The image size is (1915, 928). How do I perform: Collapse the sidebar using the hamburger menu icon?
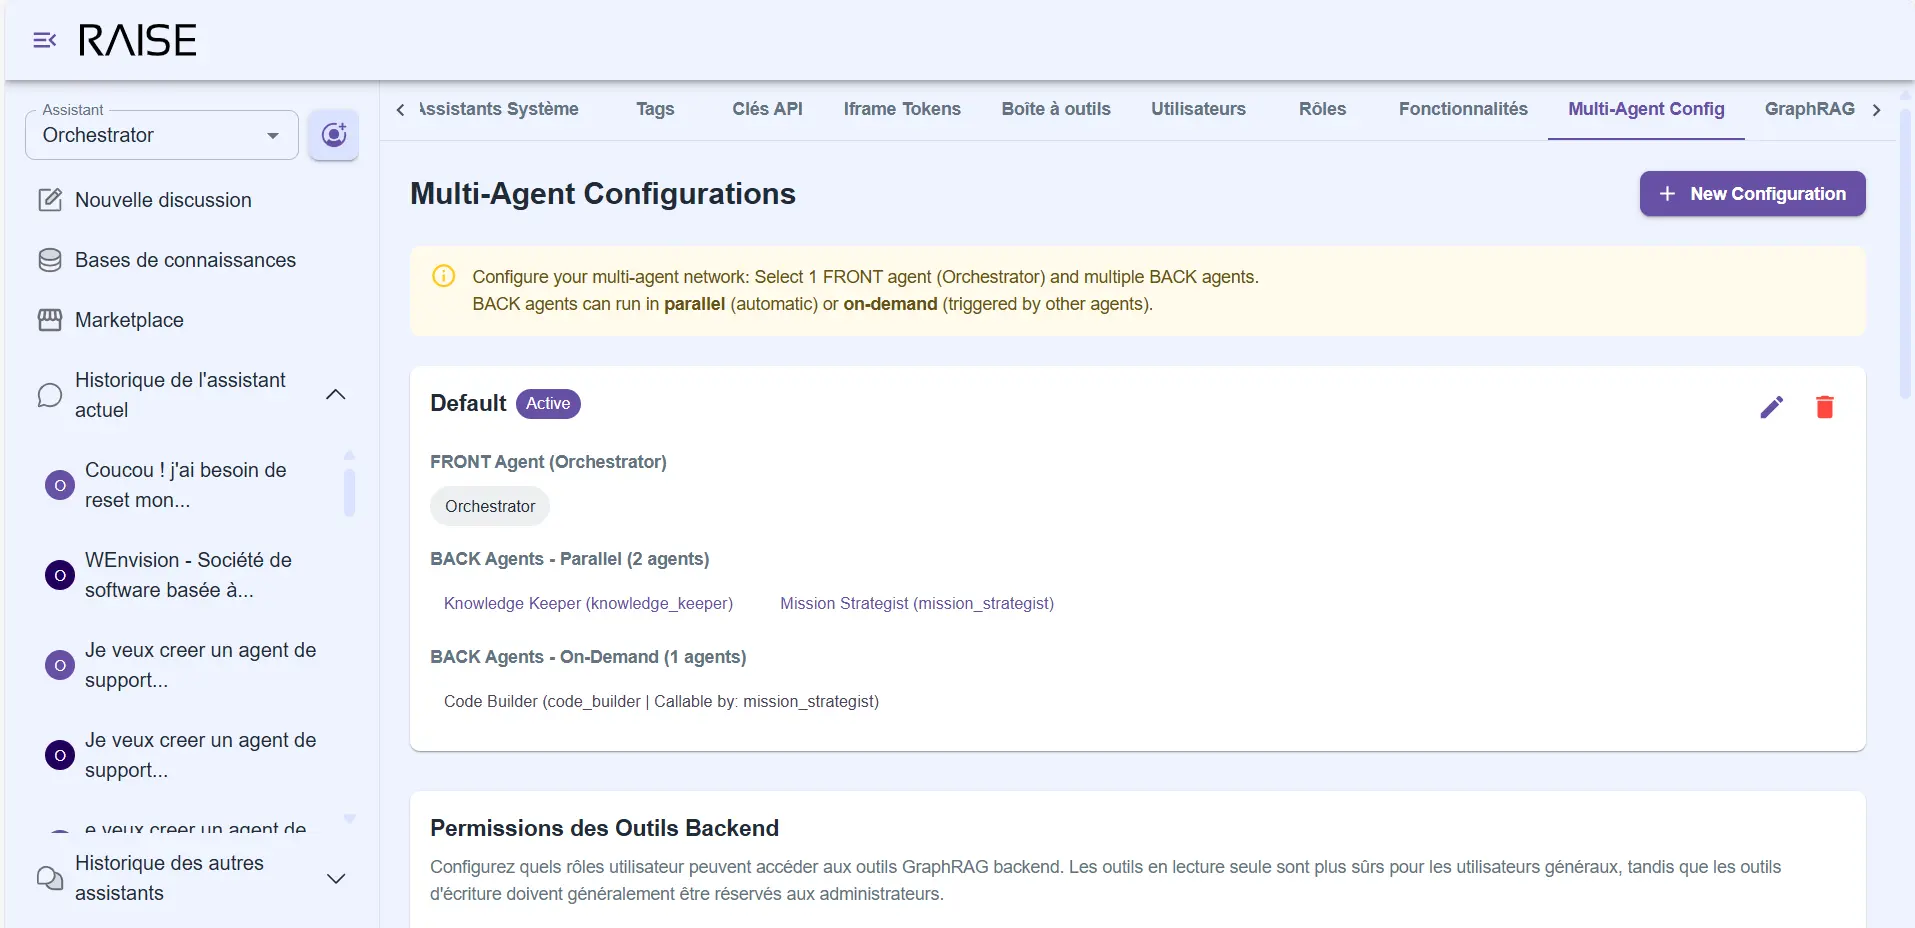point(44,40)
